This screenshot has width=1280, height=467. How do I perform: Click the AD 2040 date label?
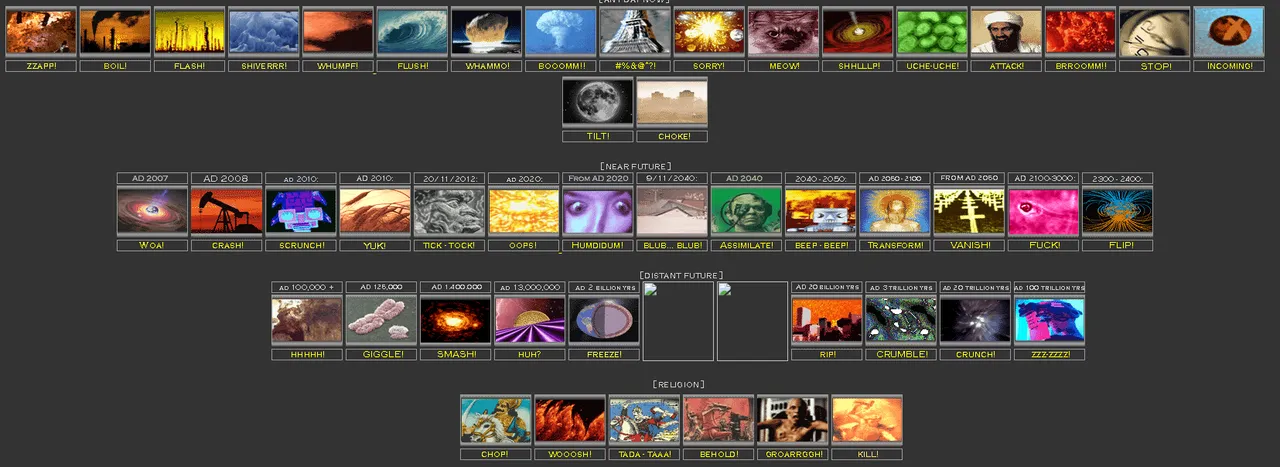(x=746, y=178)
